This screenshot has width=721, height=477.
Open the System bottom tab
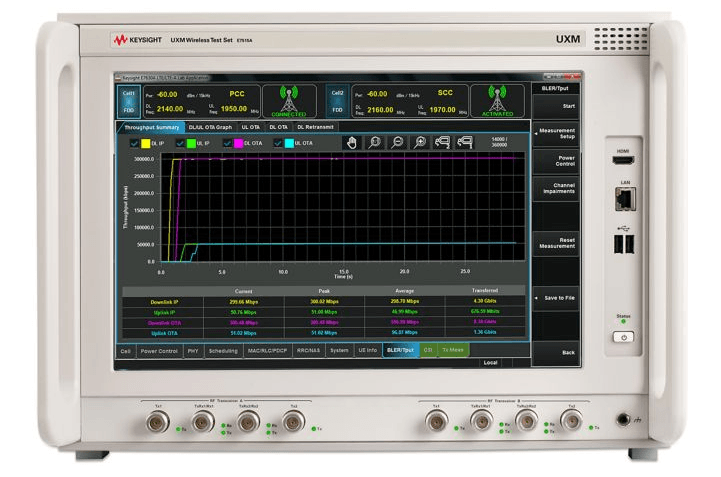339,351
